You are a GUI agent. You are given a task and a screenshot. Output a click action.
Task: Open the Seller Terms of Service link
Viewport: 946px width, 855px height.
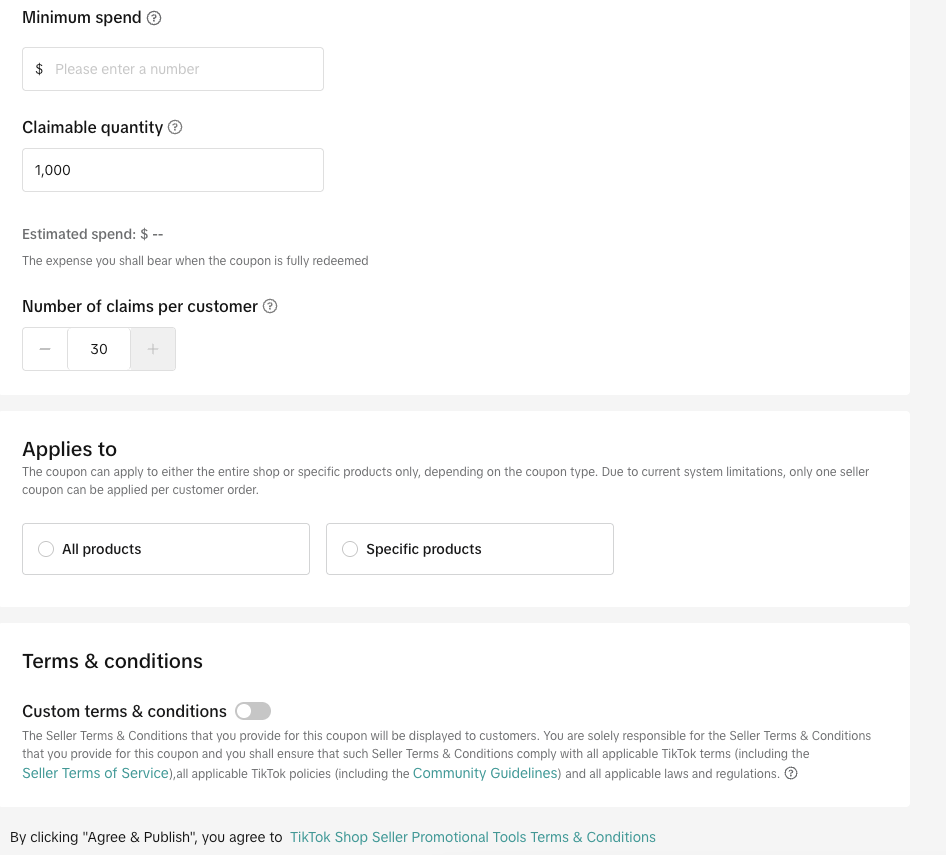coord(96,773)
